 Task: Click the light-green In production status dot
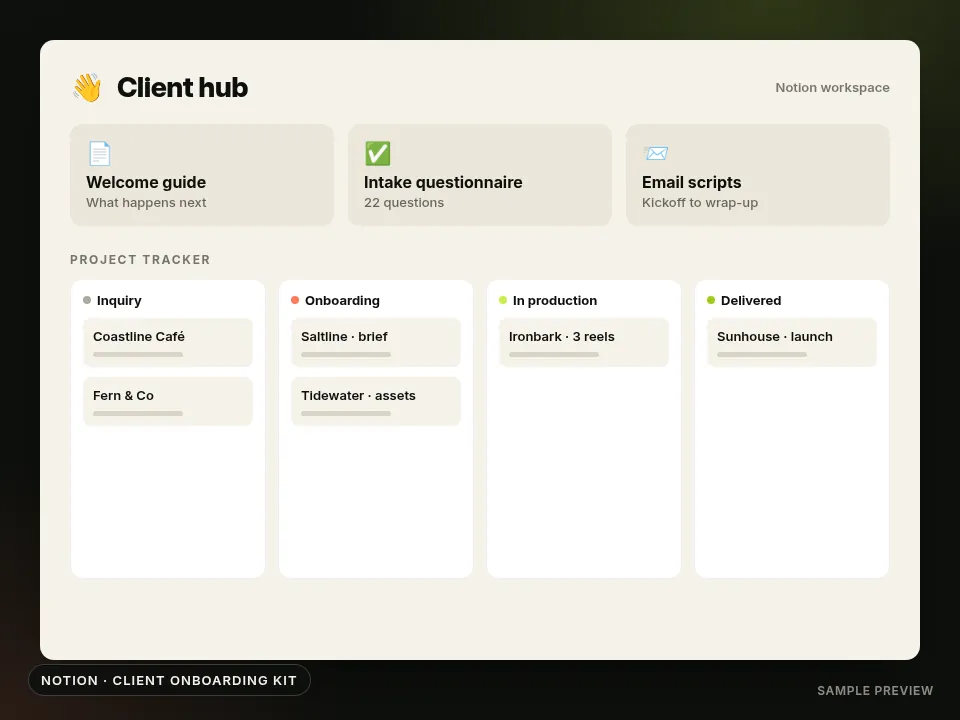(503, 300)
